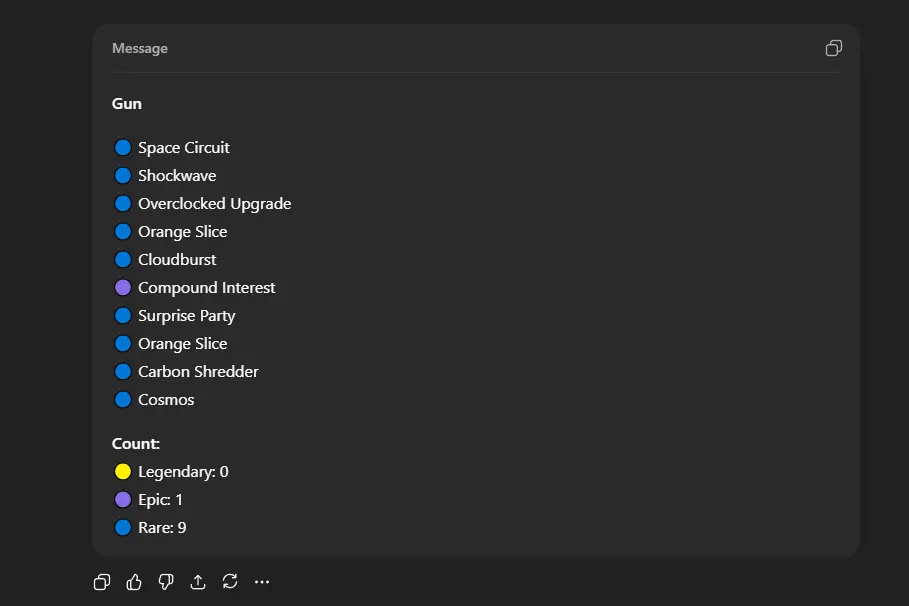The width and height of the screenshot is (909, 606).
Task: Click the Message header label
Action: coord(140,49)
